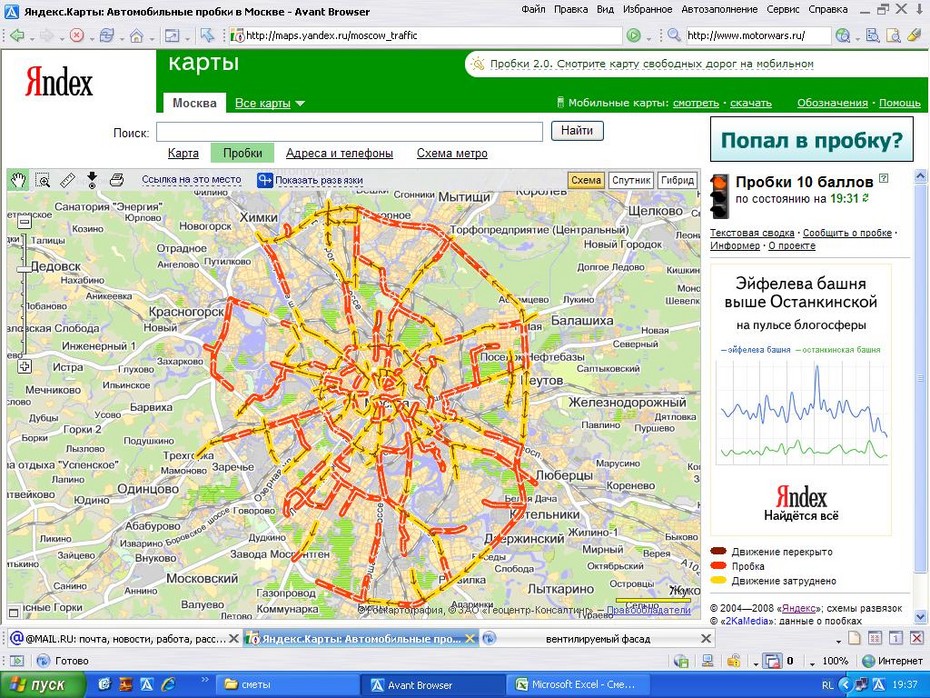The height and width of the screenshot is (698, 930).
Task: Open the Текстовая сводка link
Action: 752,233
